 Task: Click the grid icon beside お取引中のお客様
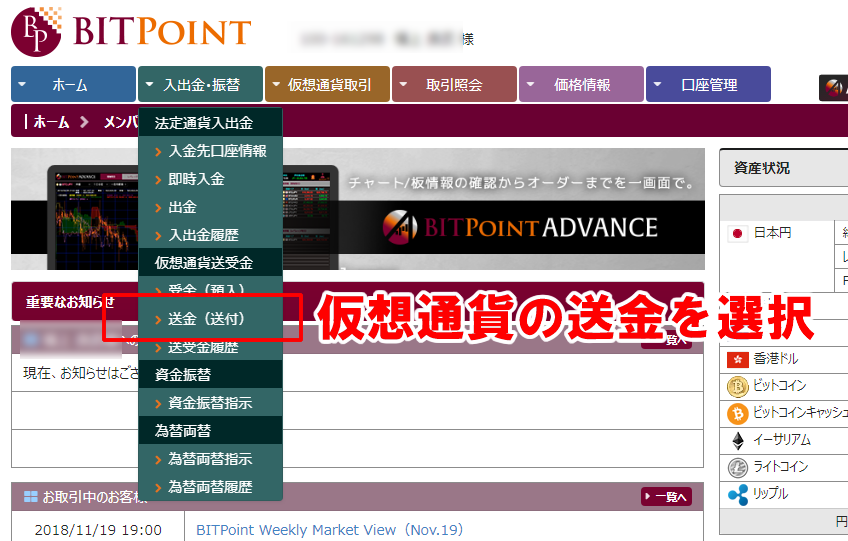pos(31,497)
